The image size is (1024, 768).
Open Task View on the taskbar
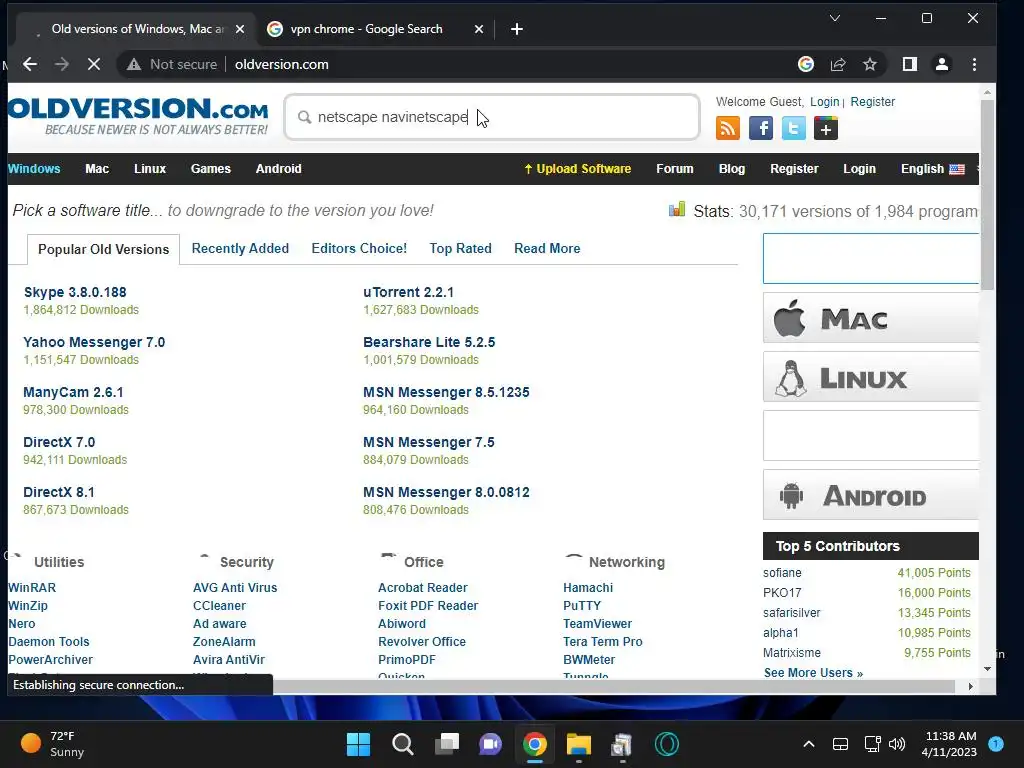tap(447, 744)
